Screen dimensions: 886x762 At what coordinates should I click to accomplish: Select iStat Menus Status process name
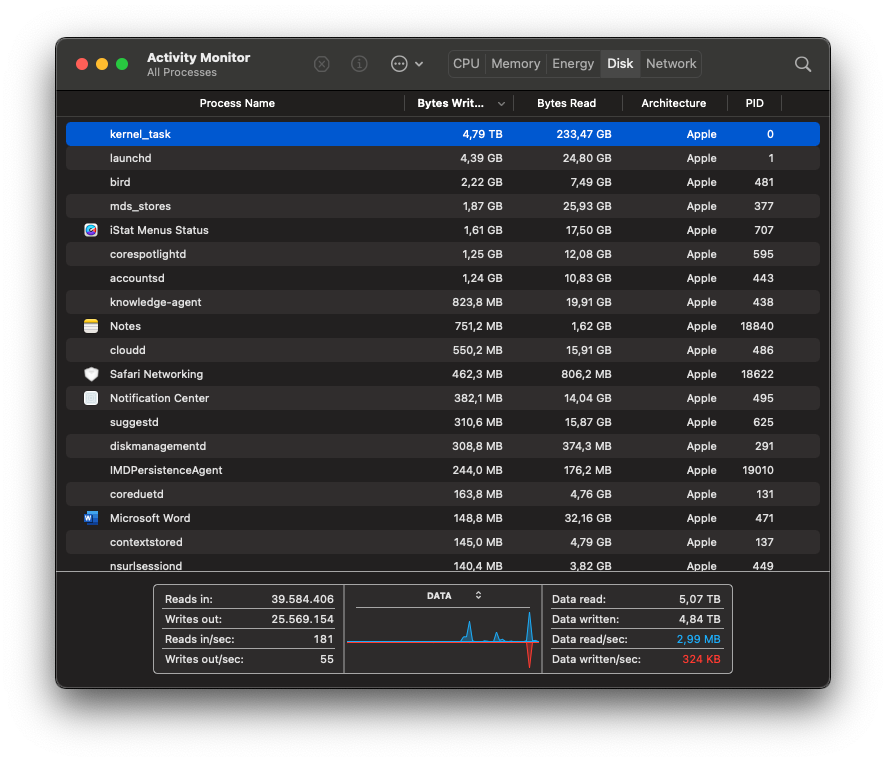(159, 230)
